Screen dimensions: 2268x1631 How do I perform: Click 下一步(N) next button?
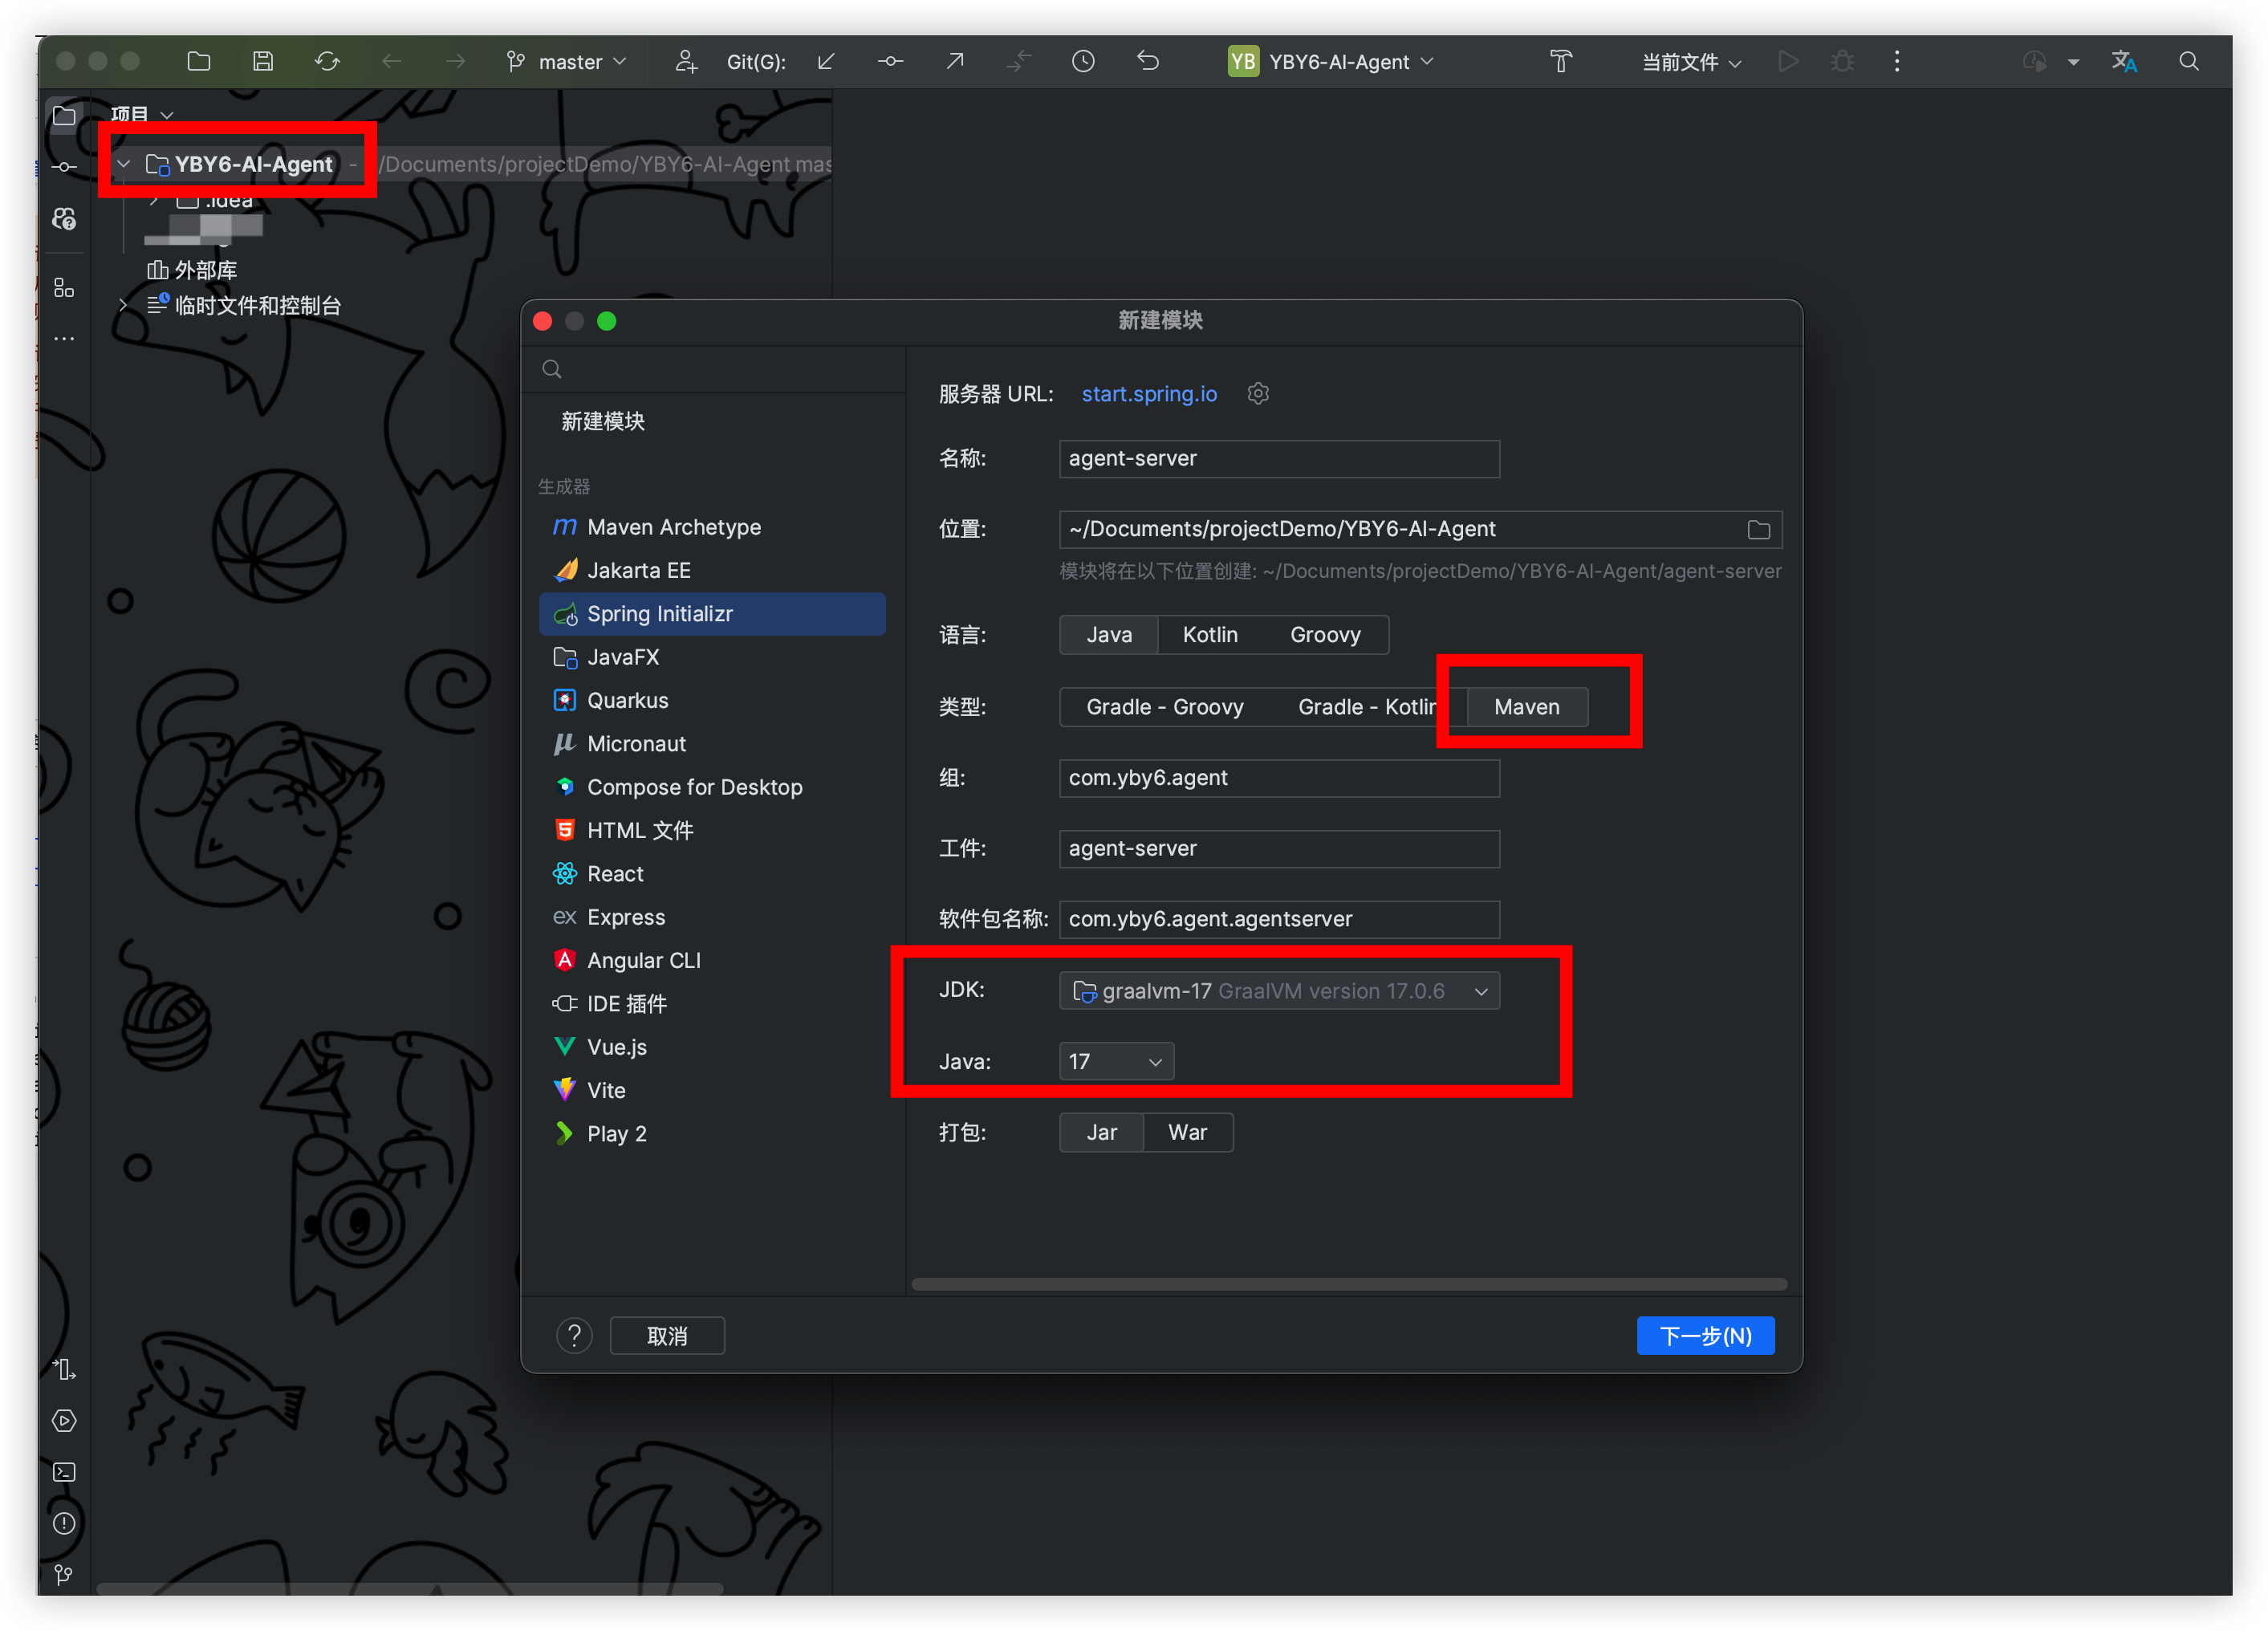[1705, 1335]
